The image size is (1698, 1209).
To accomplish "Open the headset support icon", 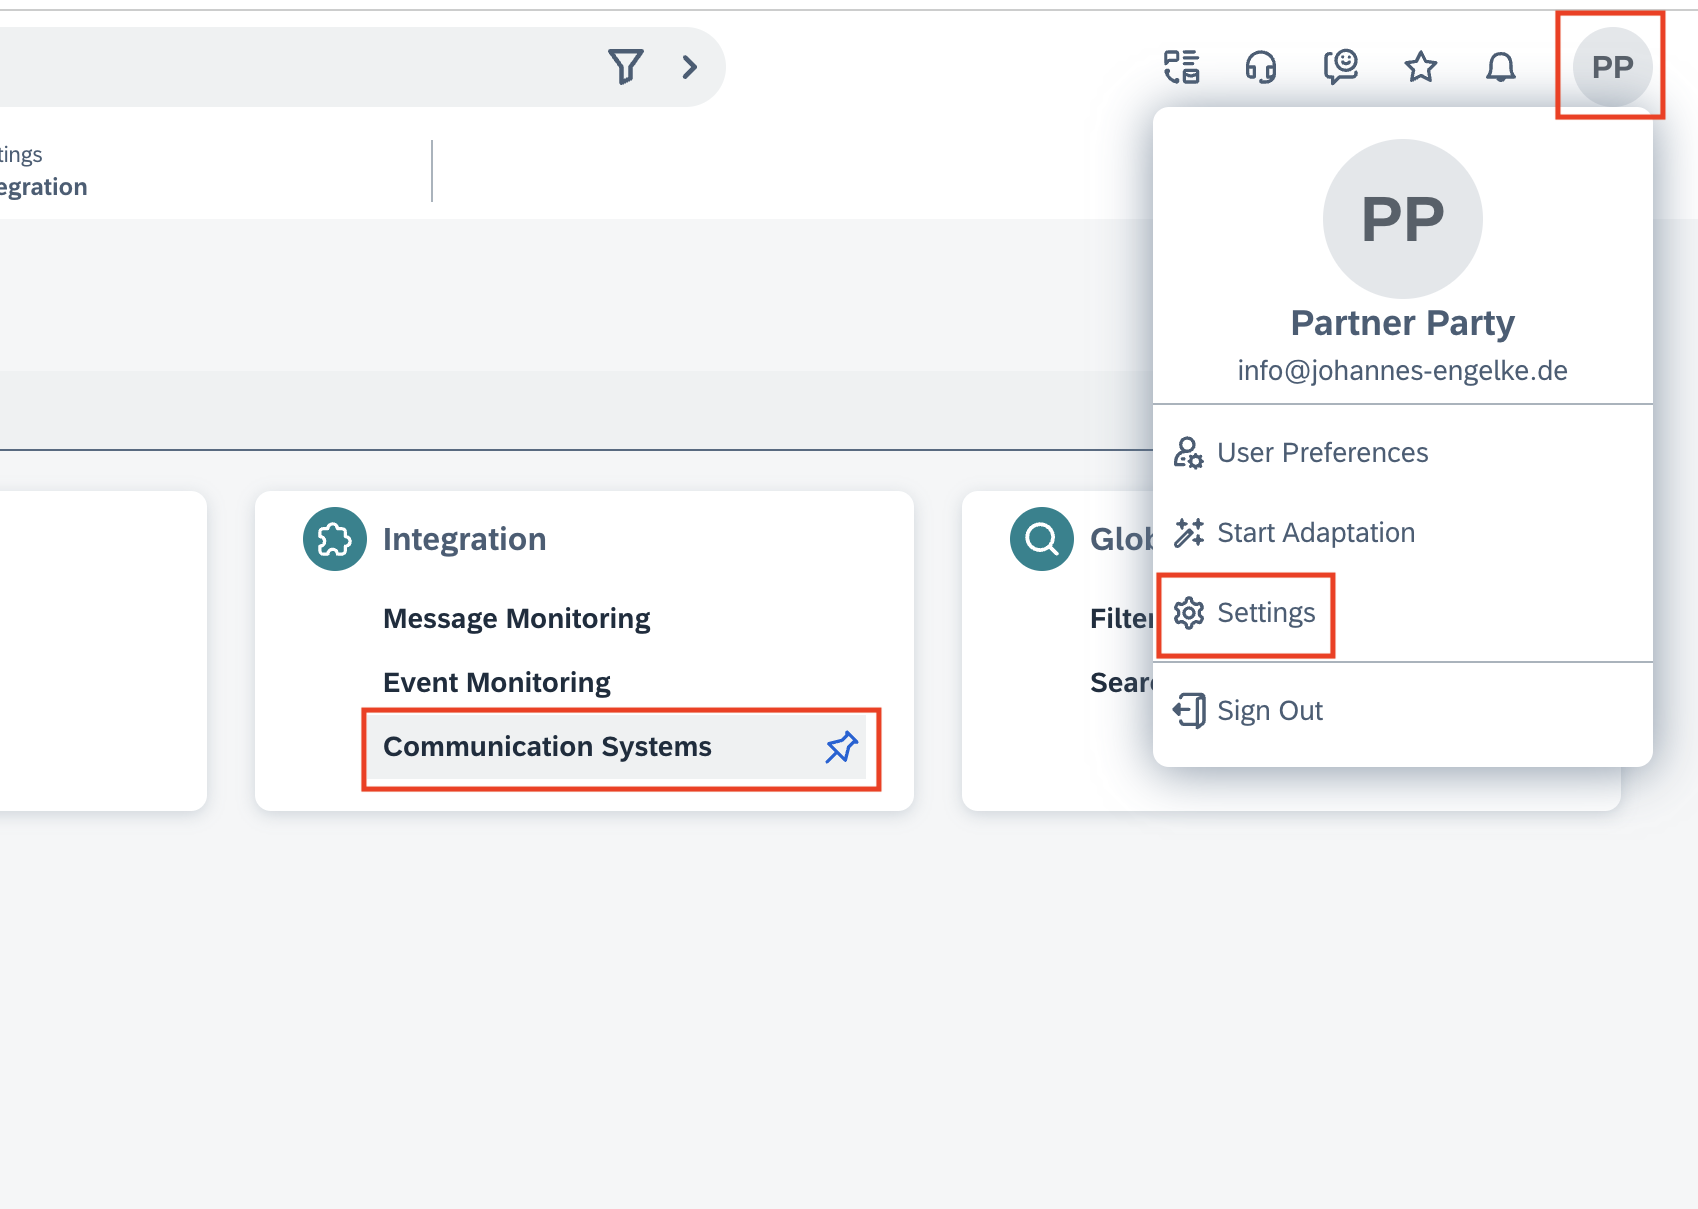I will pos(1261,67).
